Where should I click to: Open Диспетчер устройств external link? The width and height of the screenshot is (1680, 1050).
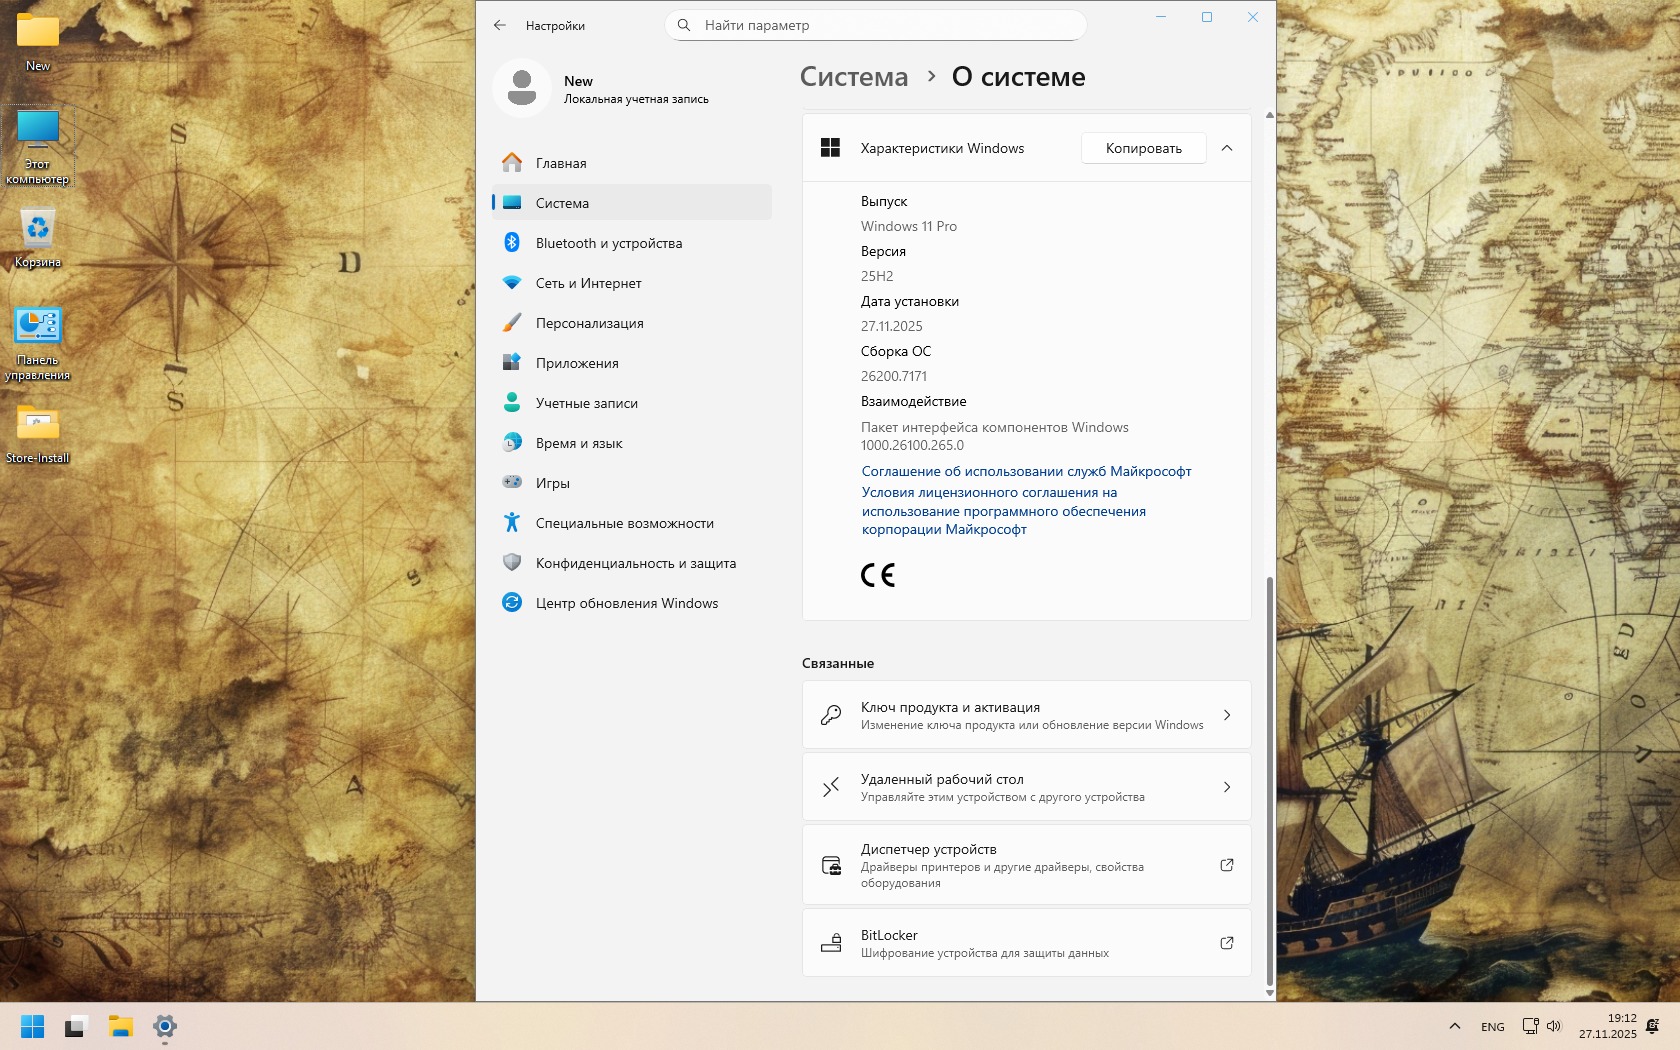[1226, 865]
